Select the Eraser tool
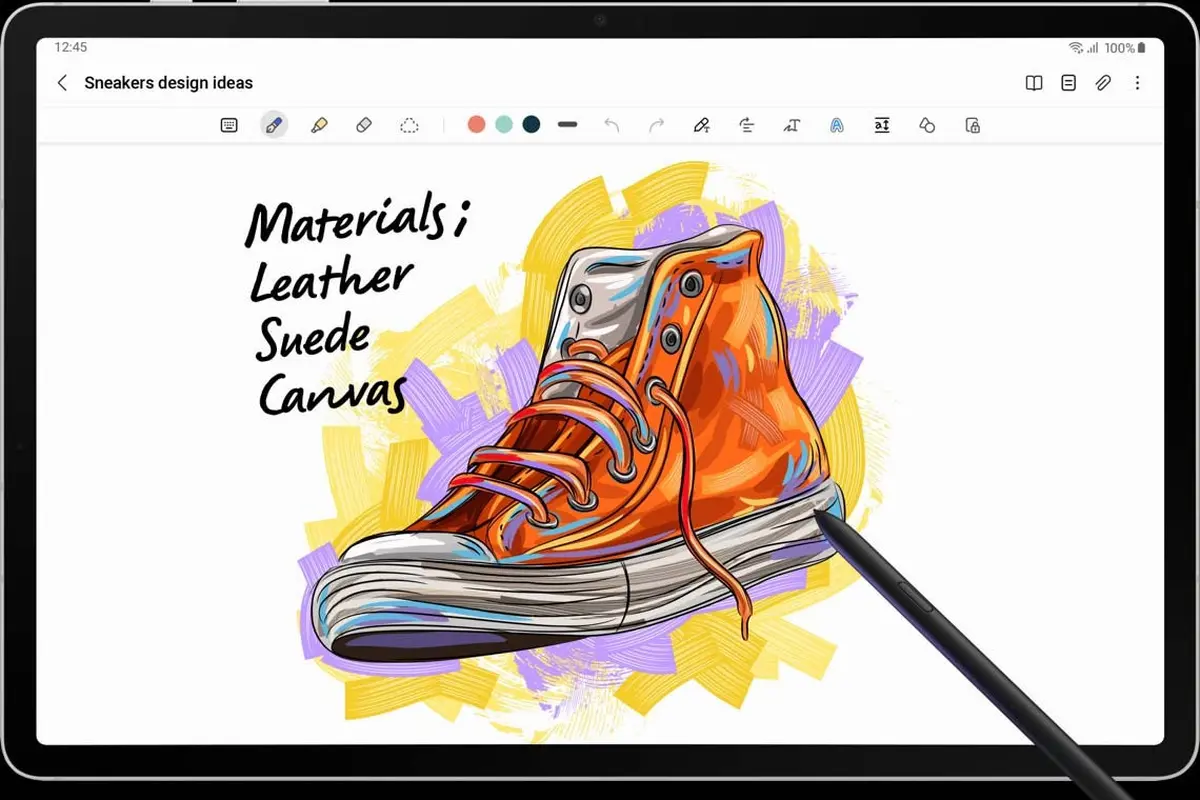This screenshot has height=800, width=1200. 364,125
